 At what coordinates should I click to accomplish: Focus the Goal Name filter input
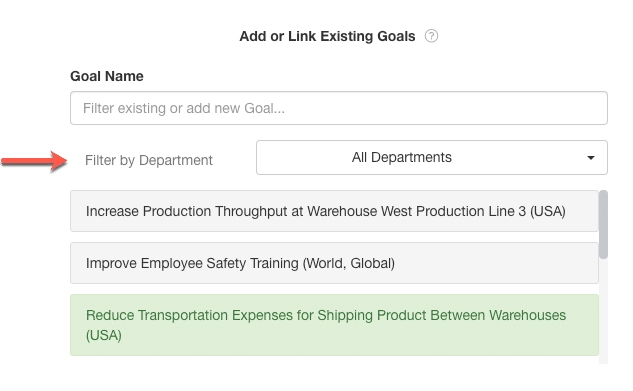tap(339, 108)
